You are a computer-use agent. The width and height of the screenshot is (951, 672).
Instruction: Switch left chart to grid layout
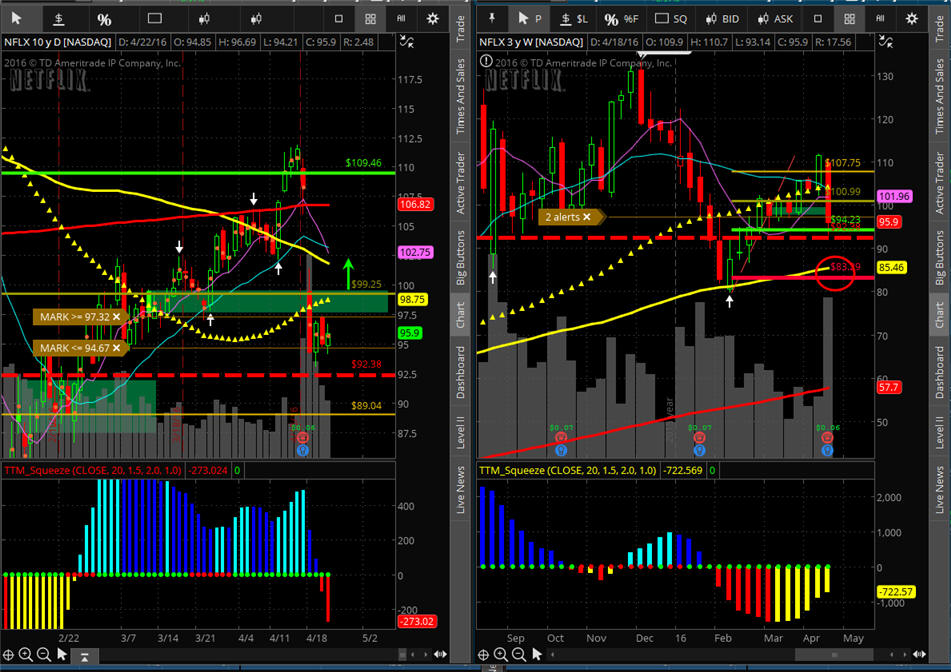[371, 19]
